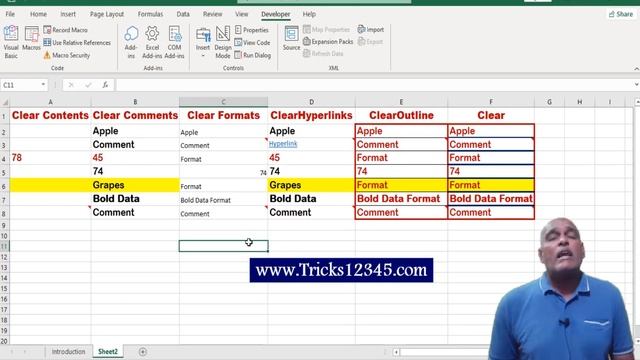Click View Code

(x=252, y=42)
